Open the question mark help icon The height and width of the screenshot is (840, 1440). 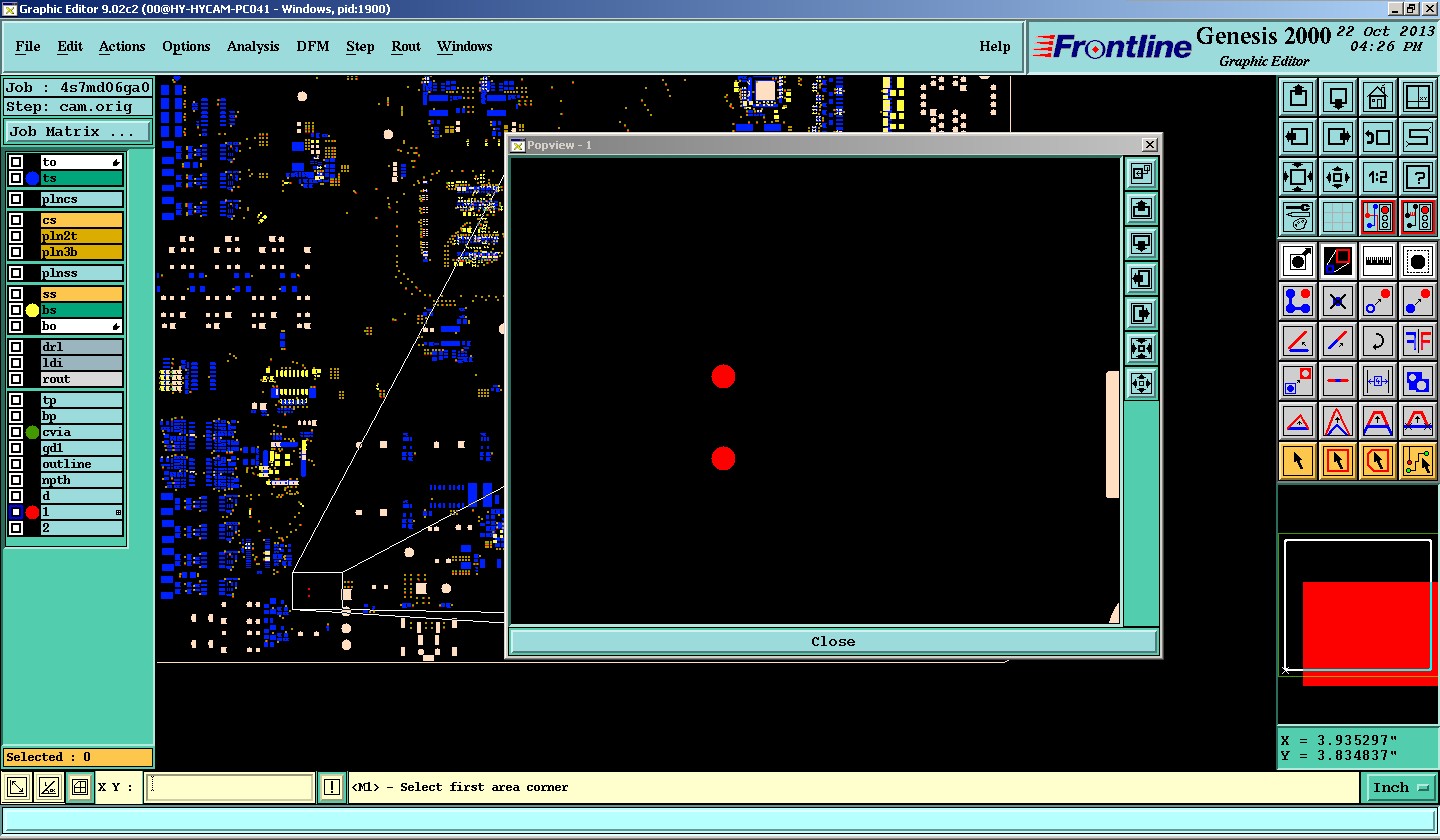pyautogui.click(x=1418, y=177)
